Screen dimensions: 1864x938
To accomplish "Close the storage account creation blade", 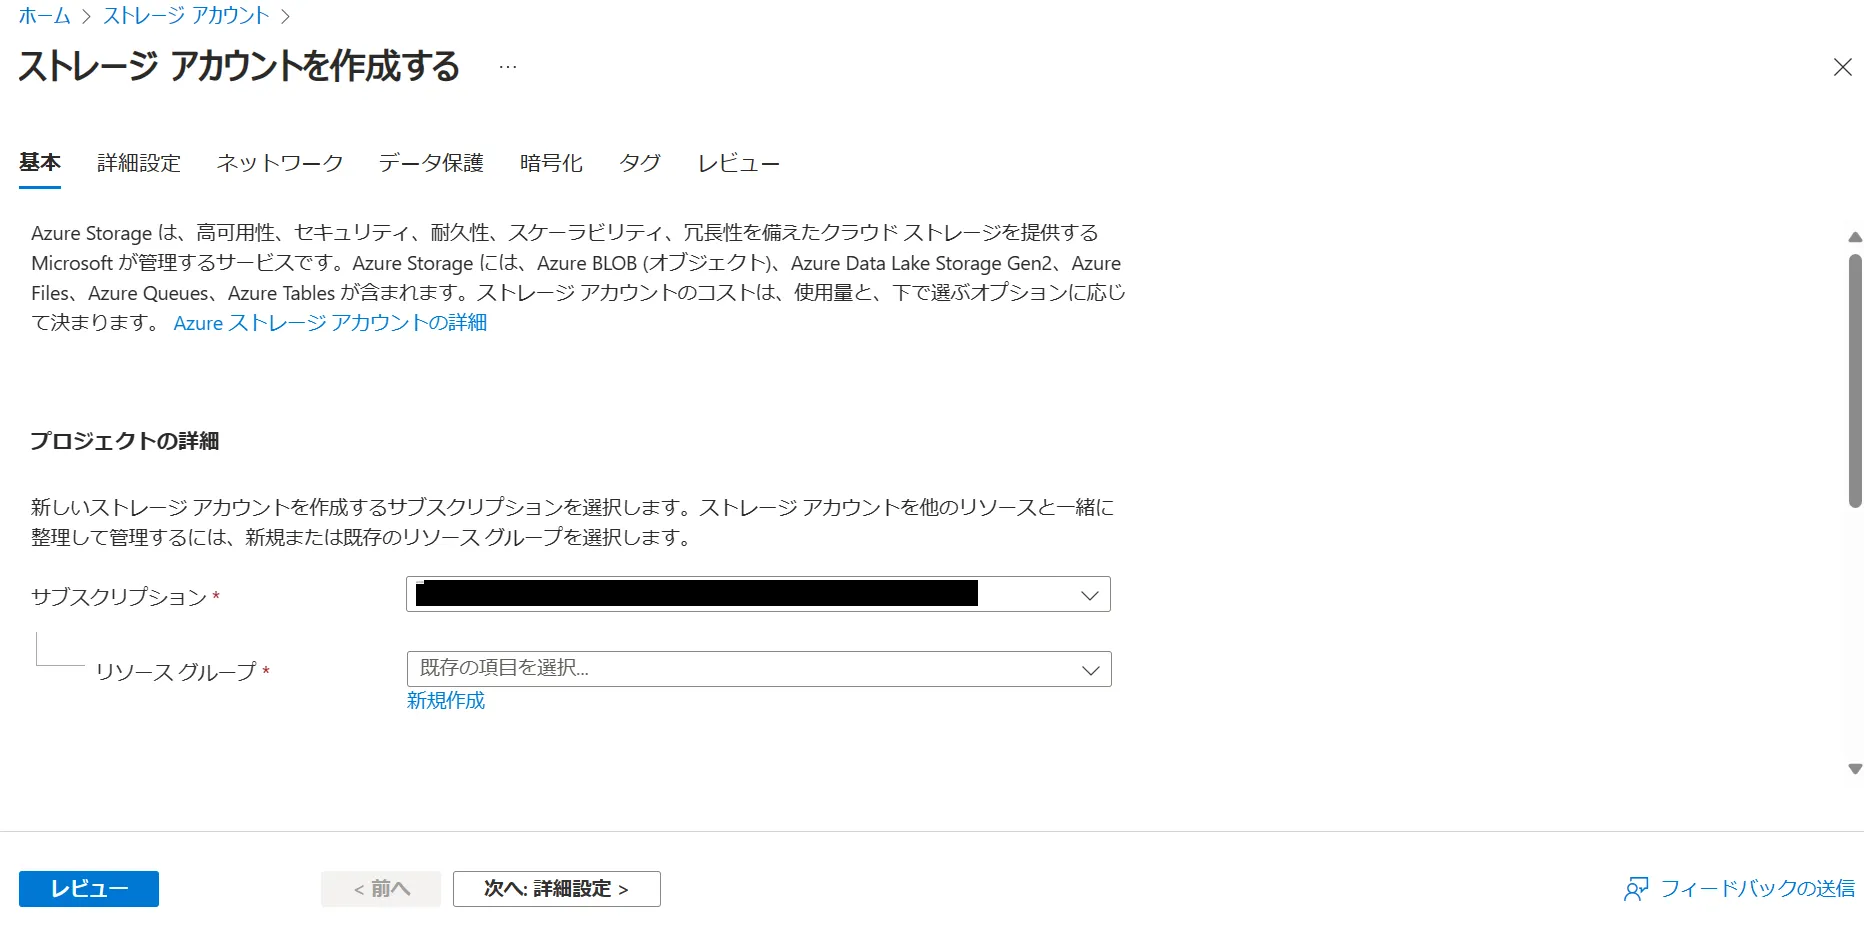I will click(x=1842, y=67).
